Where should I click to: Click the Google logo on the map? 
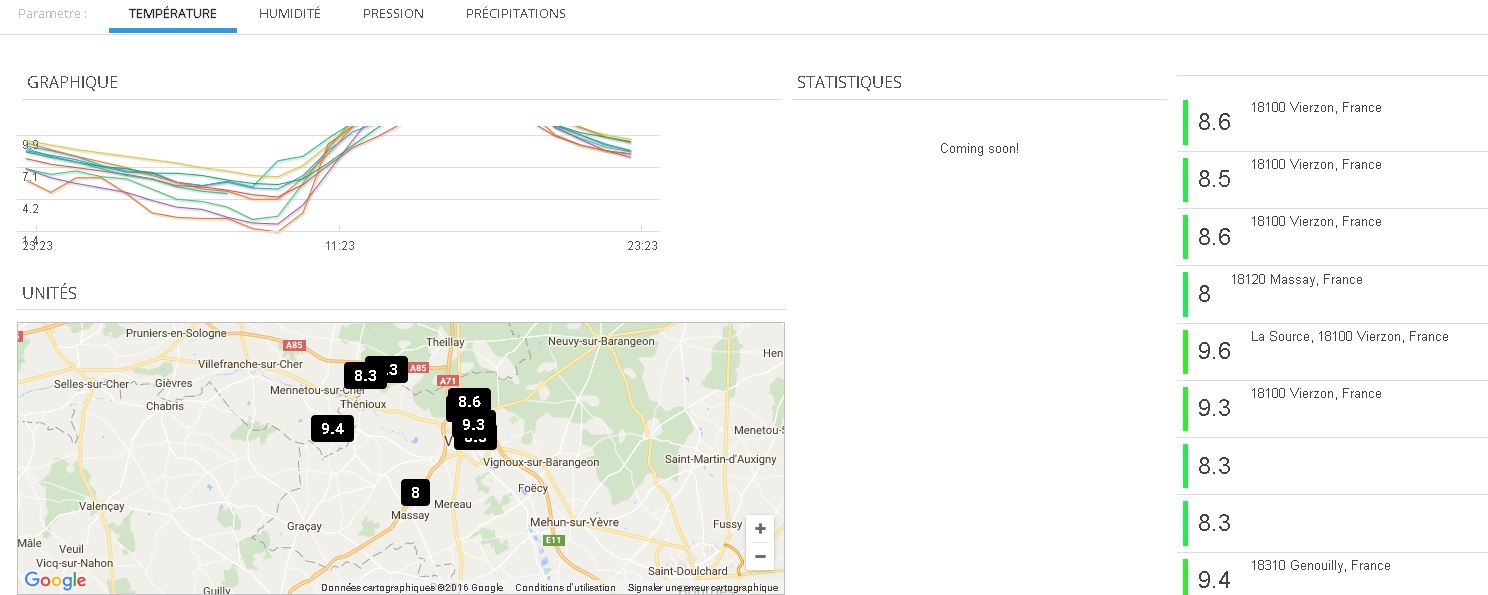(x=55, y=580)
